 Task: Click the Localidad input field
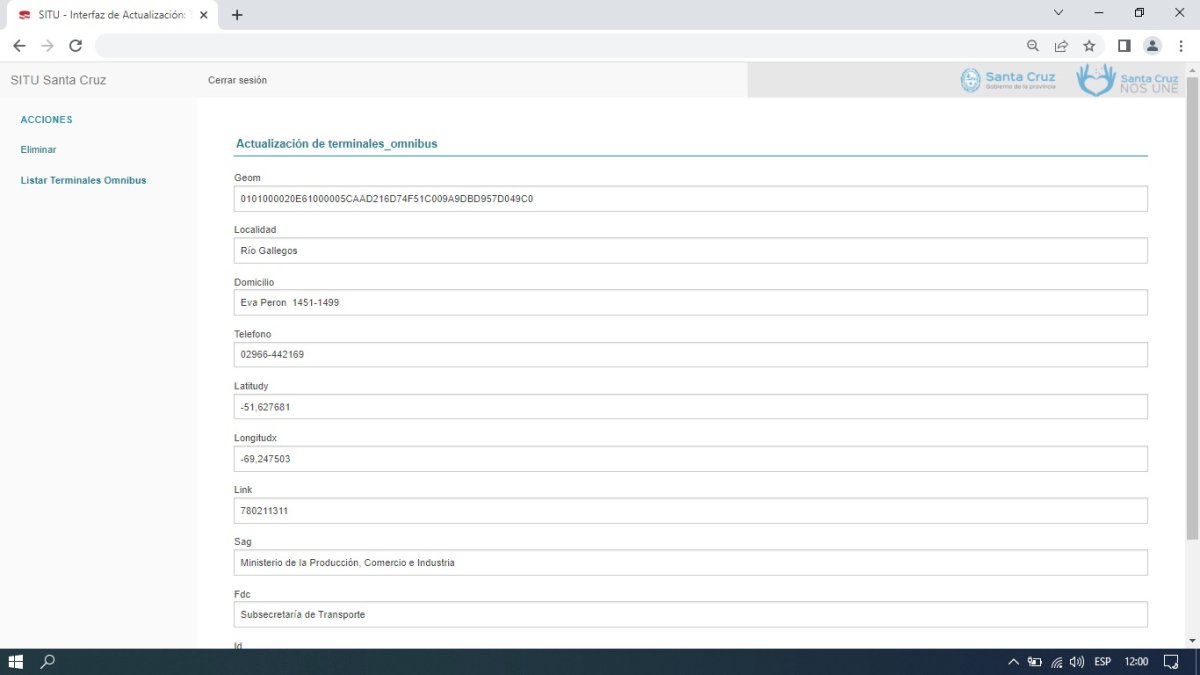(x=690, y=251)
